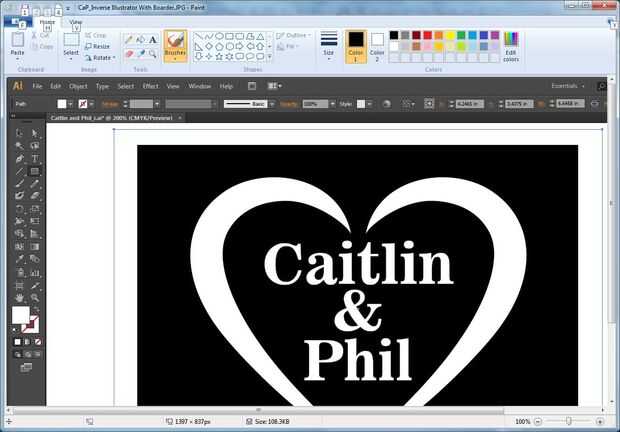The image size is (620, 432).
Task: Choose the Down arrow shape in Shapes gallery
Action: pos(198,57)
